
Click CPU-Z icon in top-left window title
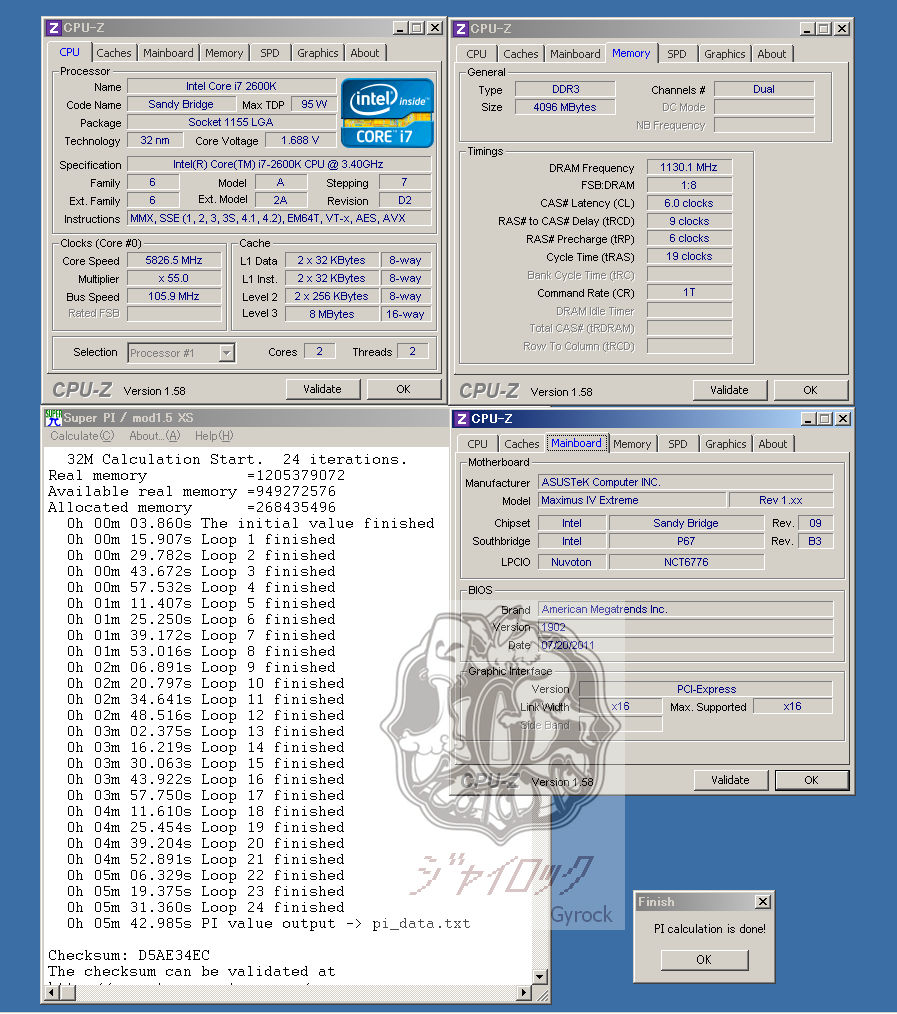click(x=54, y=28)
